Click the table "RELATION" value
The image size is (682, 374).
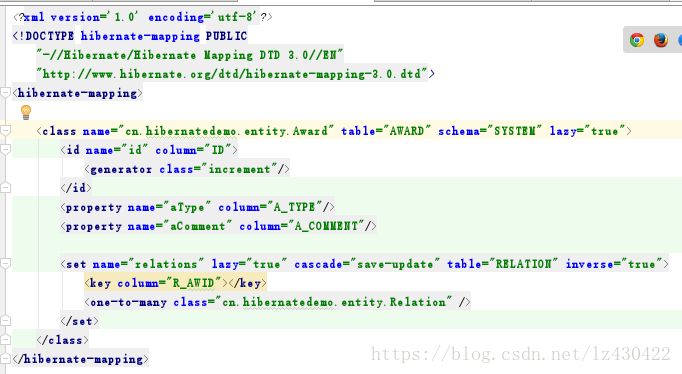524,264
